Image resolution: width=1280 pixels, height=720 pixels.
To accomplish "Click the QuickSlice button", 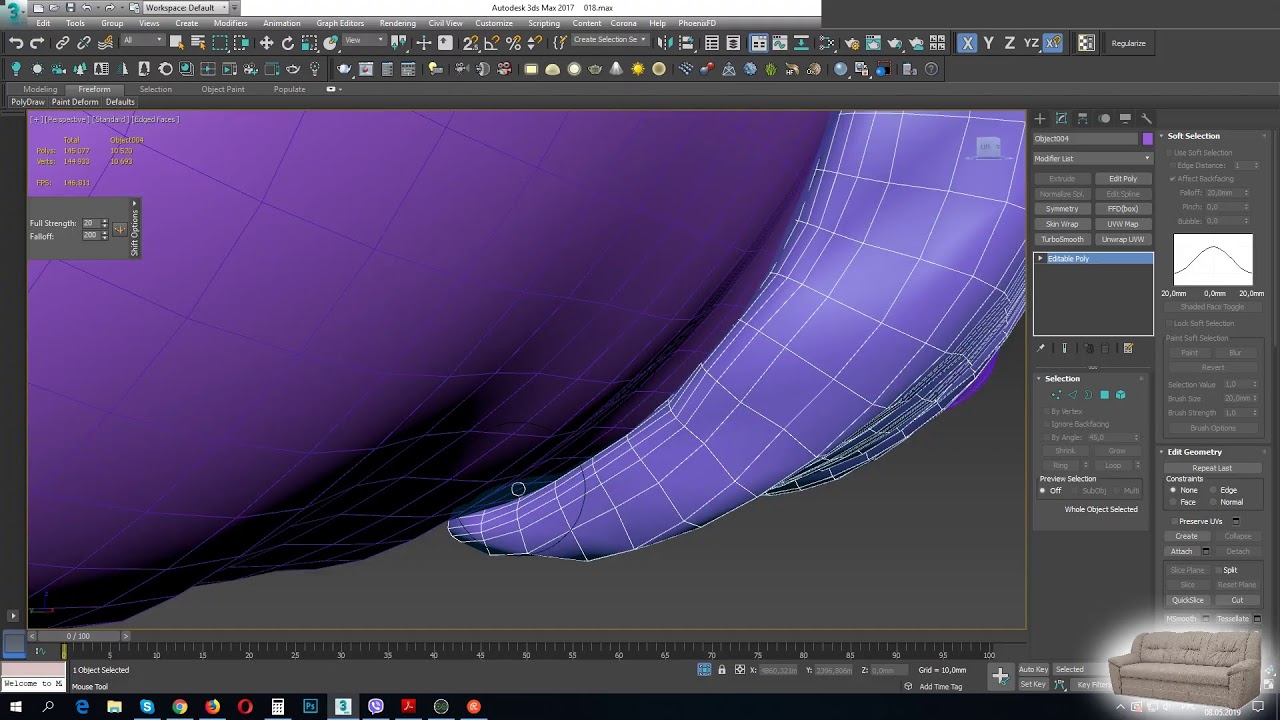I will tap(1188, 600).
